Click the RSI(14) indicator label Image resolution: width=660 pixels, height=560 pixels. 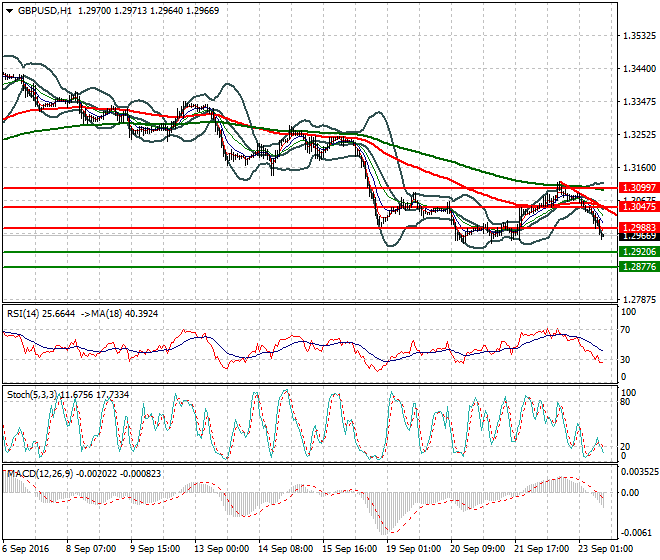28,313
